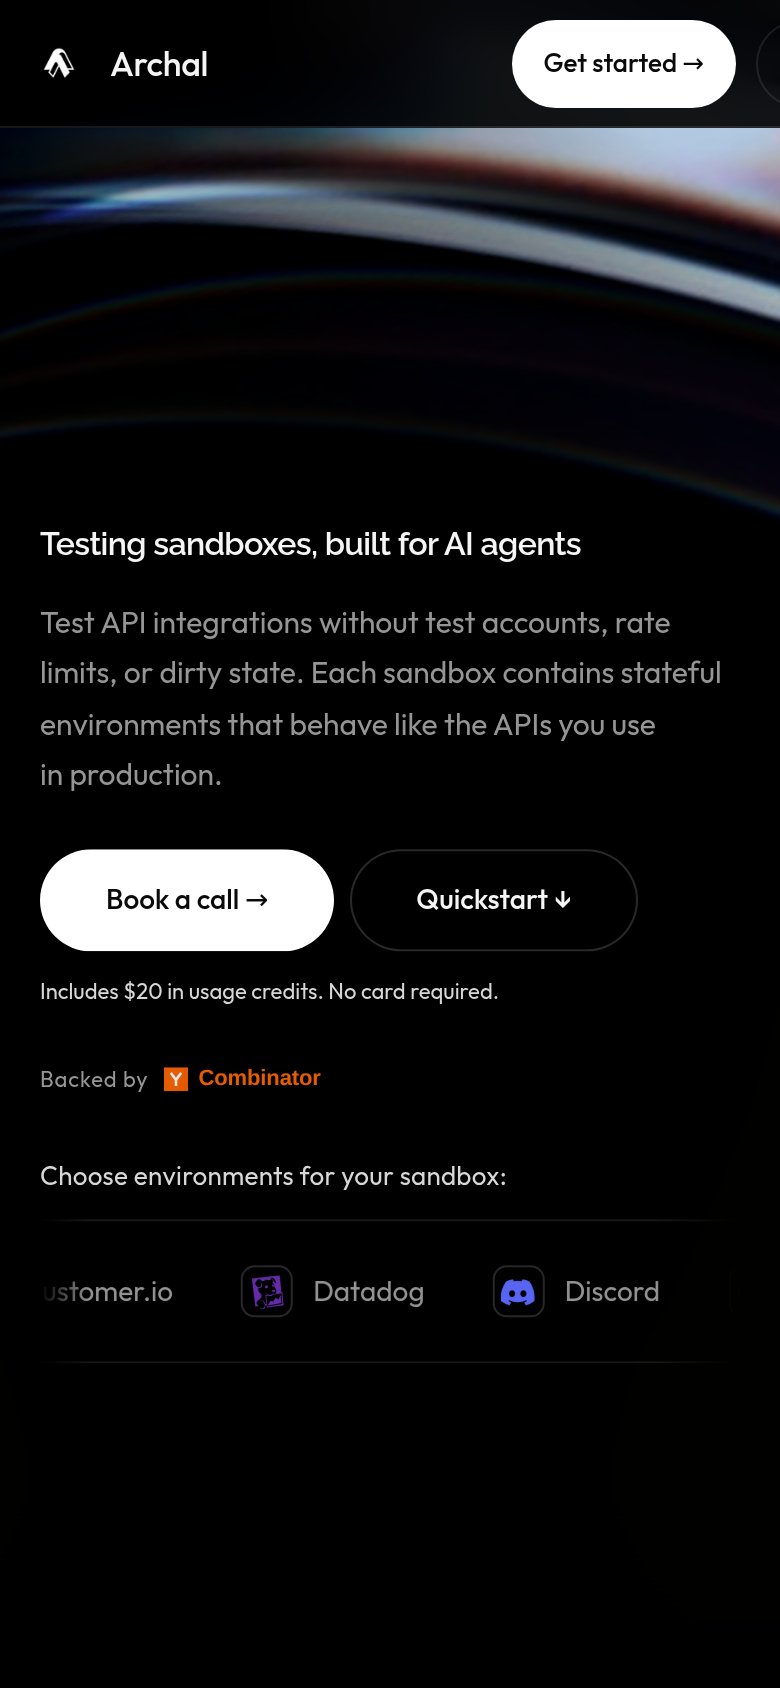The width and height of the screenshot is (780, 1688).
Task: Click the usage credits notice text
Action: (269, 992)
